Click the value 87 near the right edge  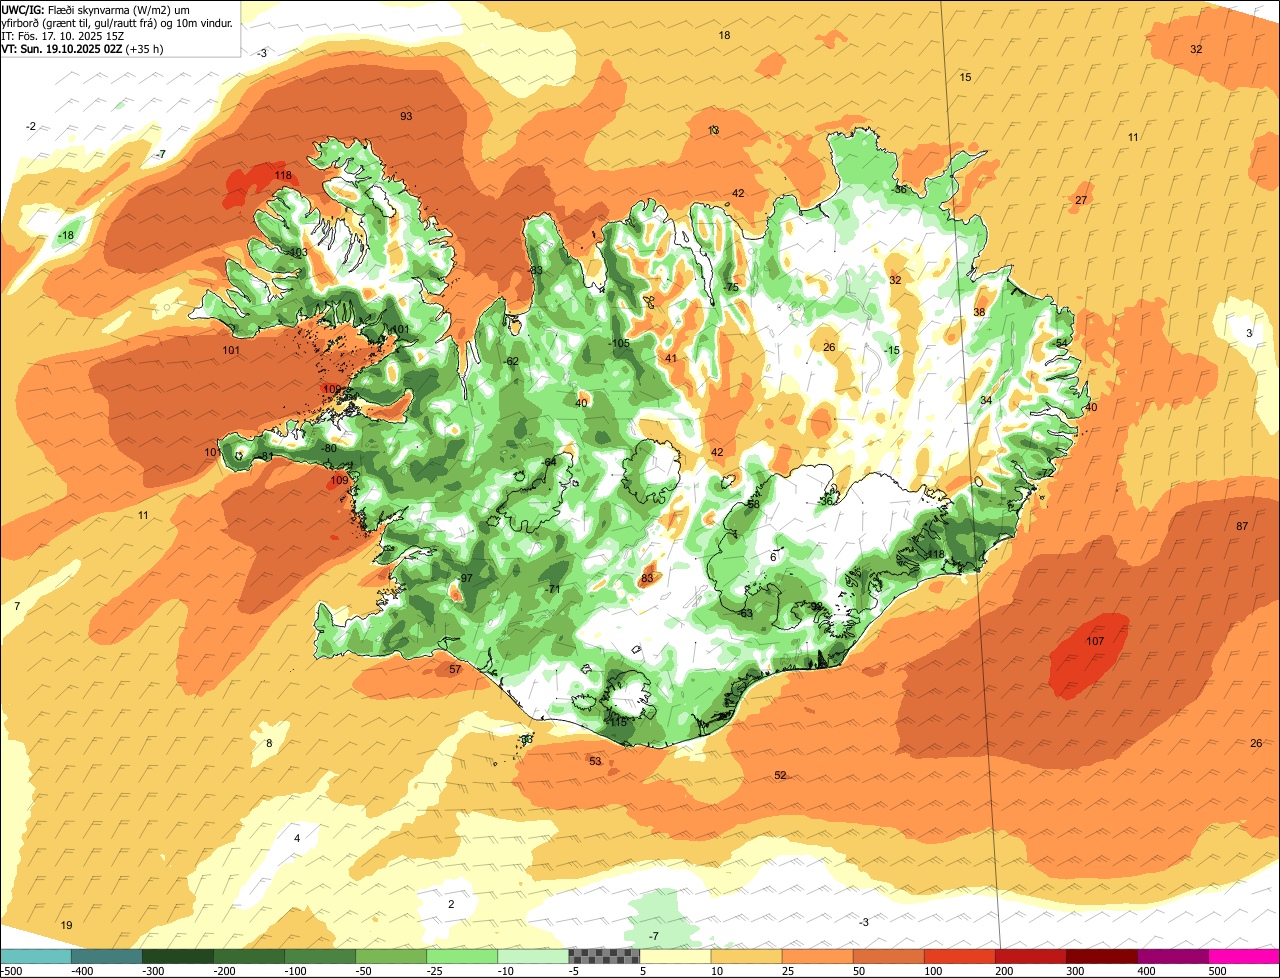(x=1242, y=526)
